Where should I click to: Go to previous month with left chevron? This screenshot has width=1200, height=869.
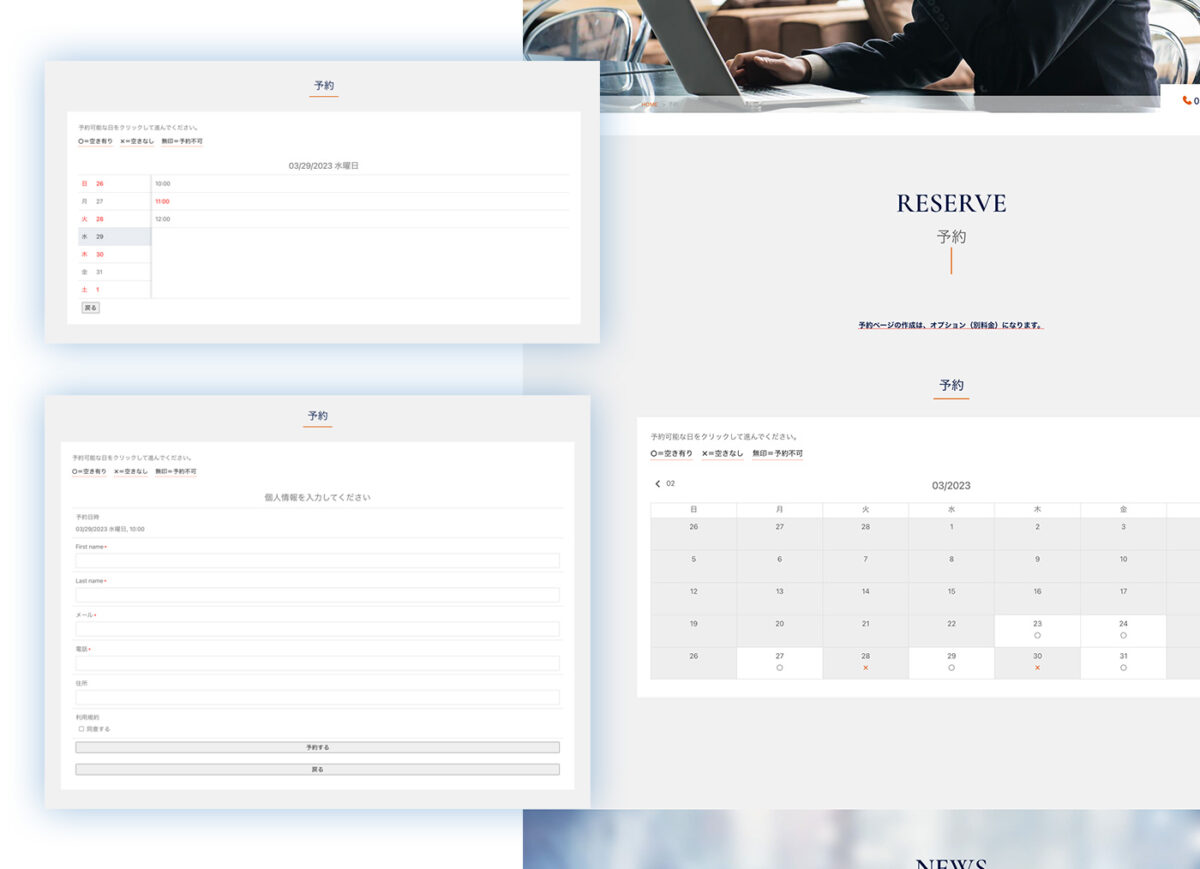pyautogui.click(x=658, y=484)
